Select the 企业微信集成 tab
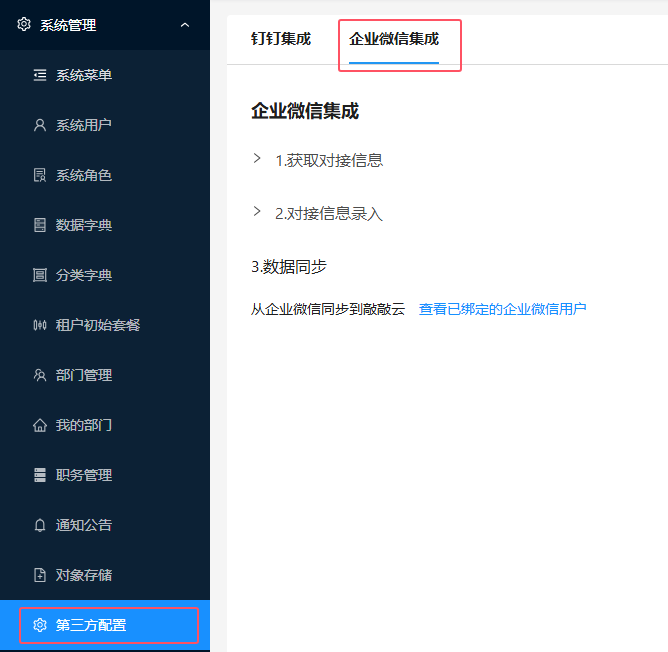668x652 pixels. coord(394,39)
